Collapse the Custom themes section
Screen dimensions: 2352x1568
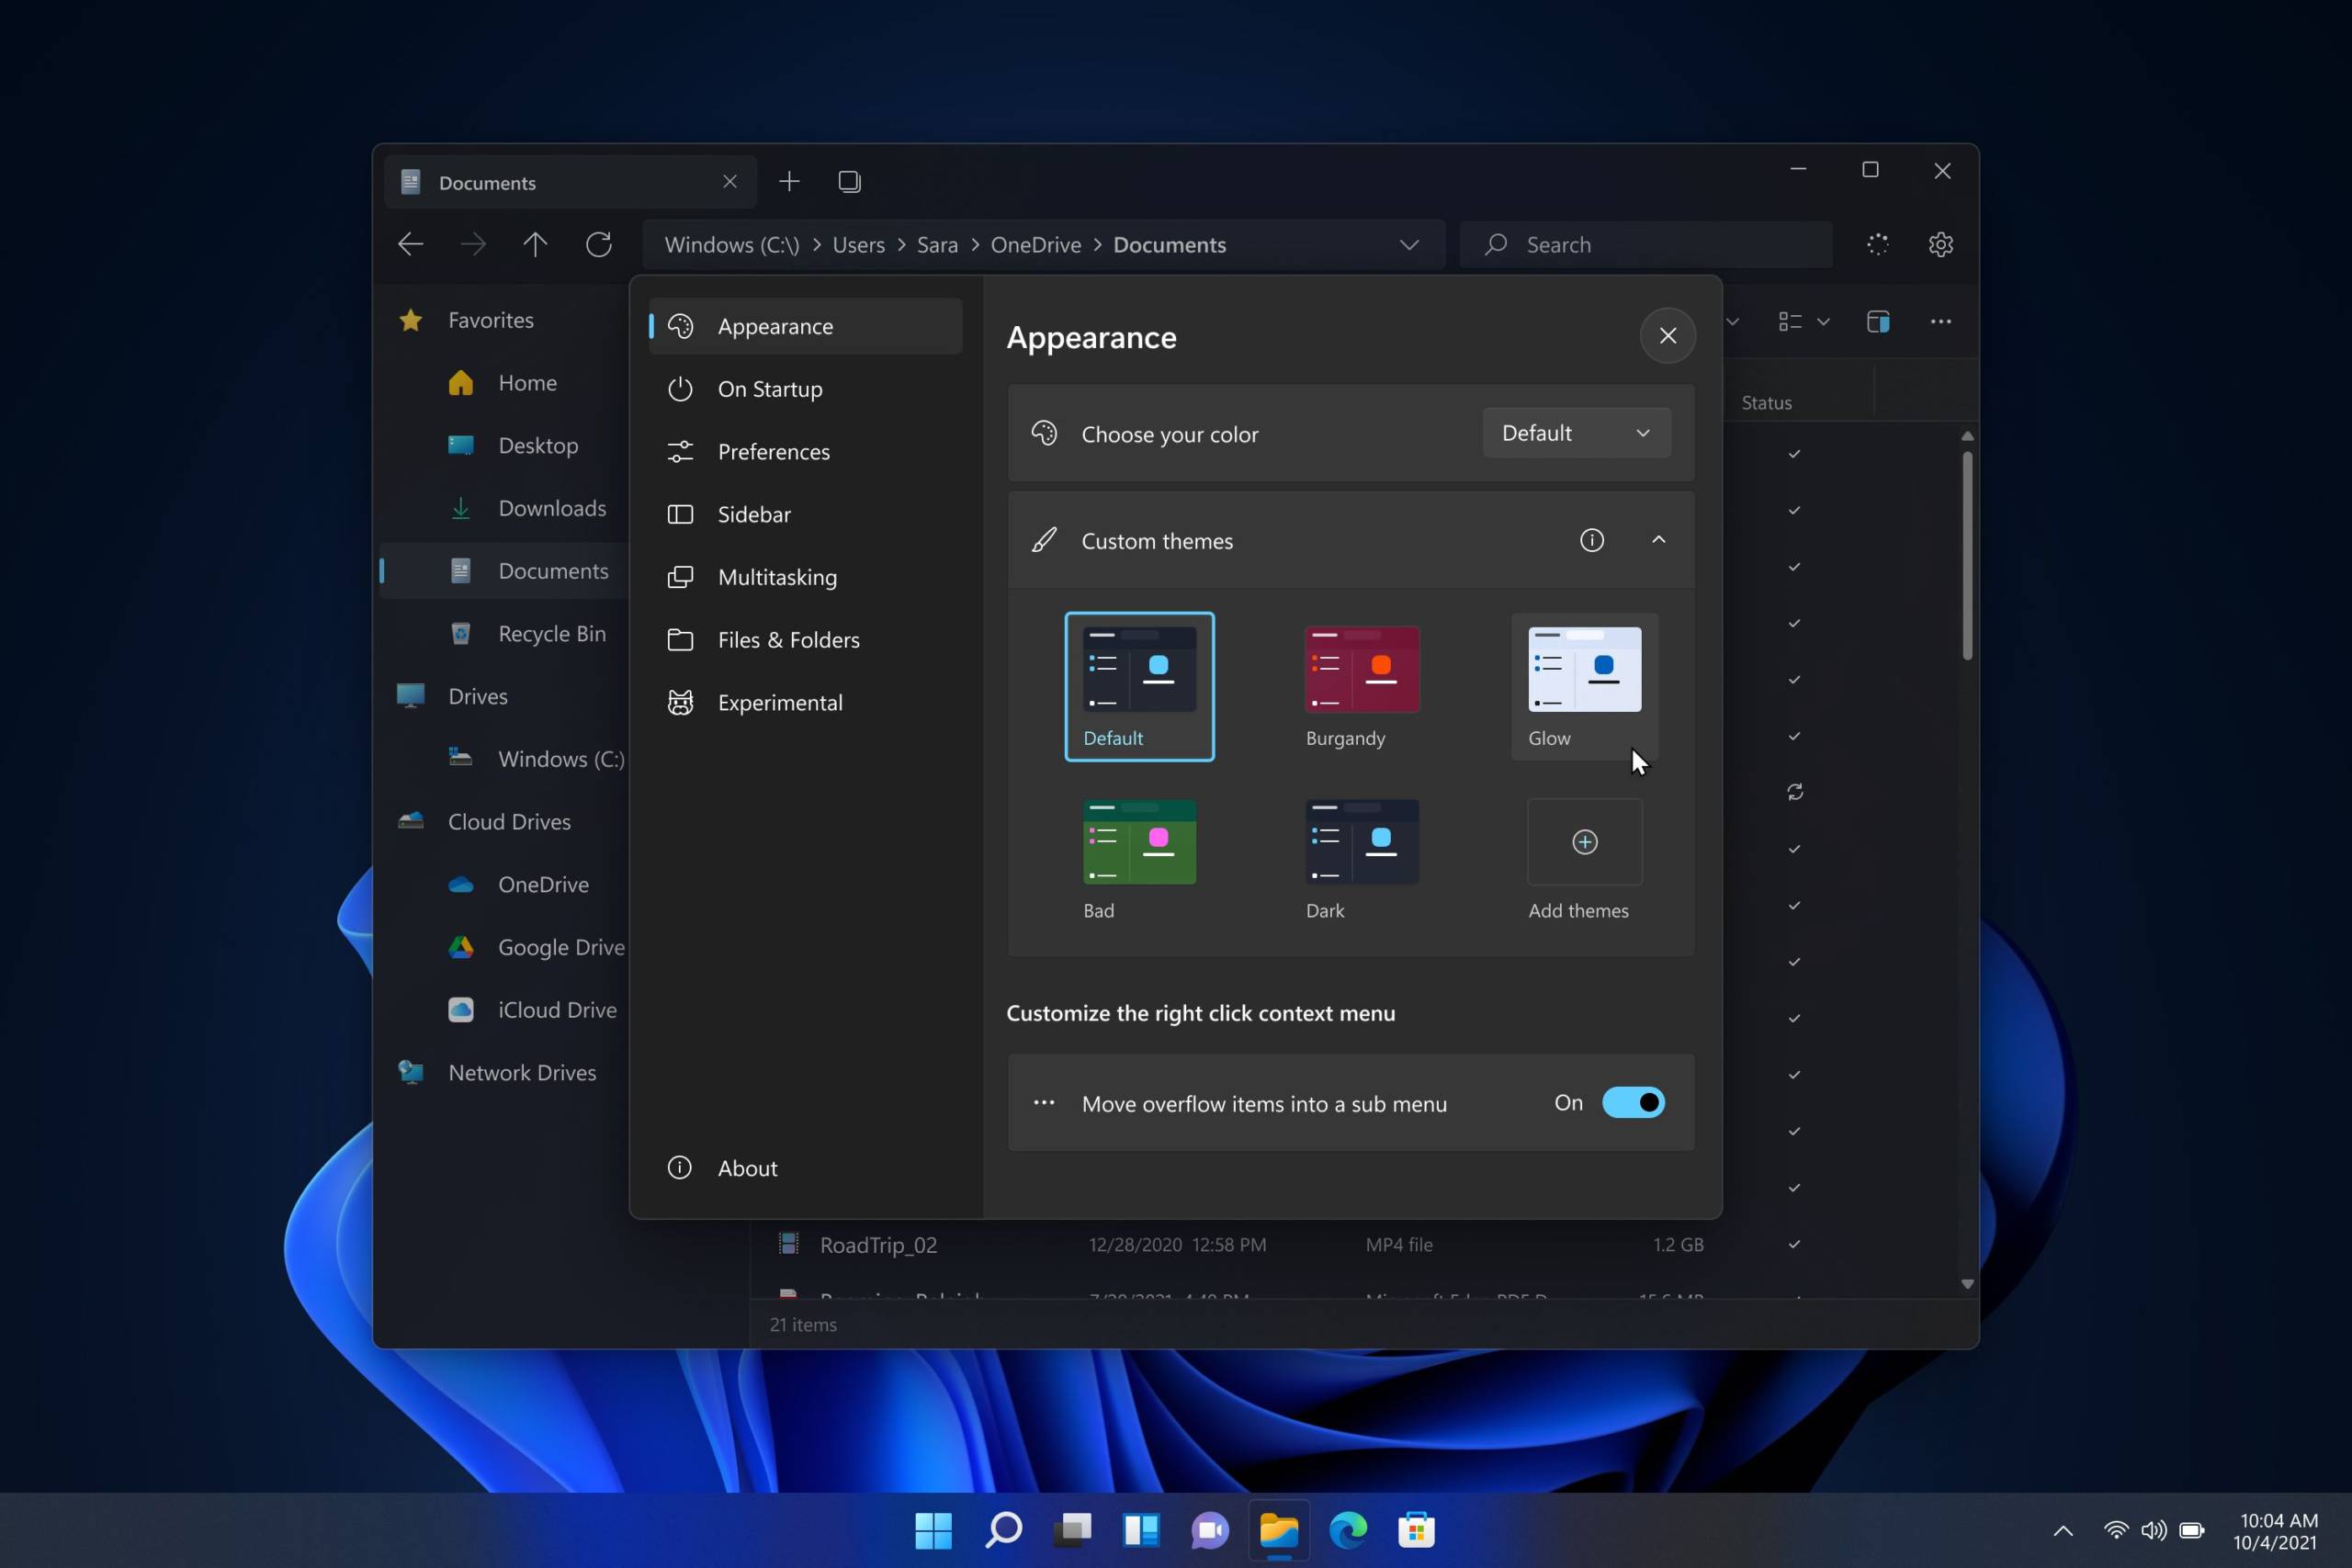[x=1657, y=540]
